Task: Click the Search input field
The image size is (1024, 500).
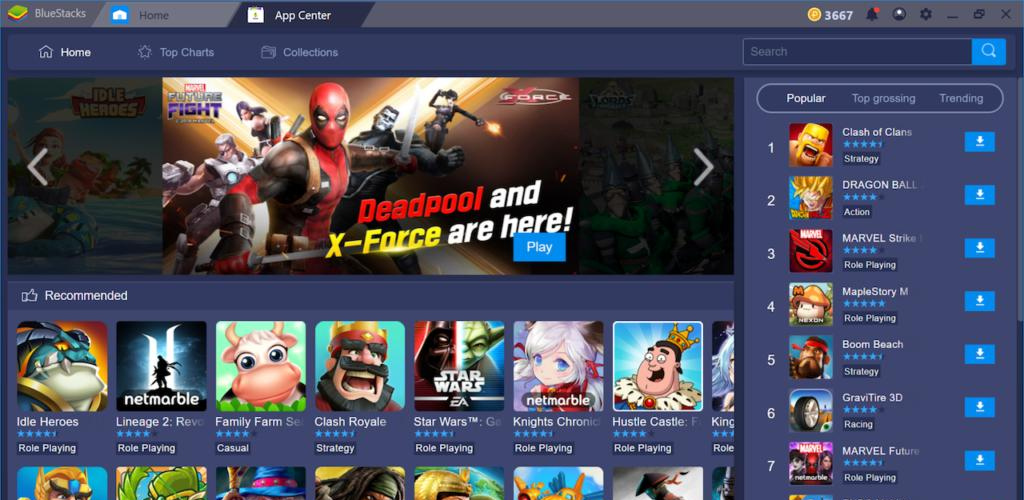Action: tap(857, 52)
